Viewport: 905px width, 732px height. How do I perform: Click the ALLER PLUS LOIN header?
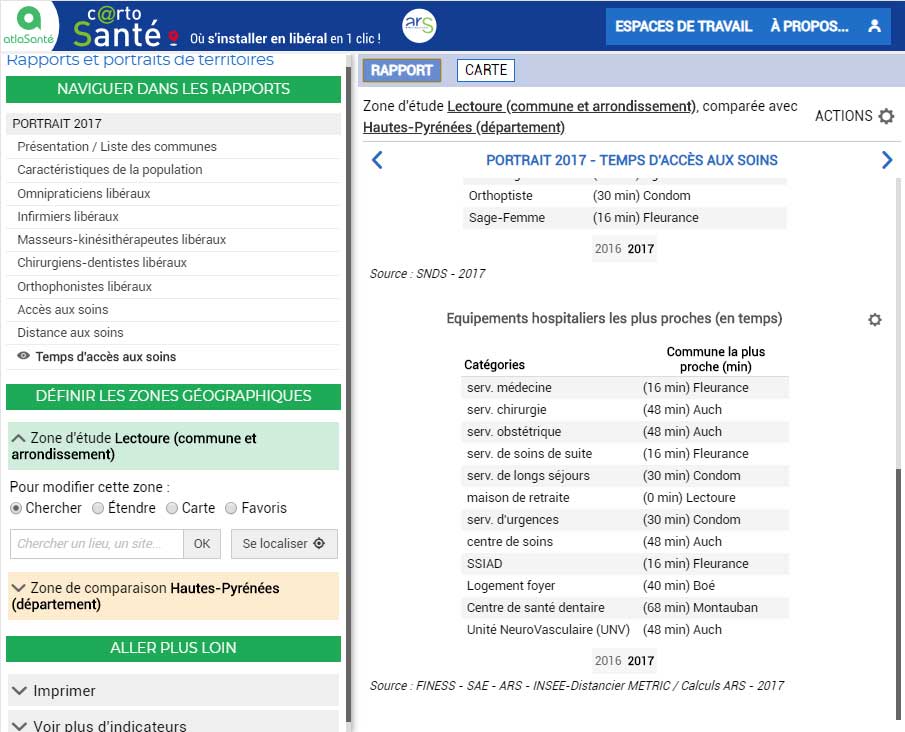click(173, 648)
